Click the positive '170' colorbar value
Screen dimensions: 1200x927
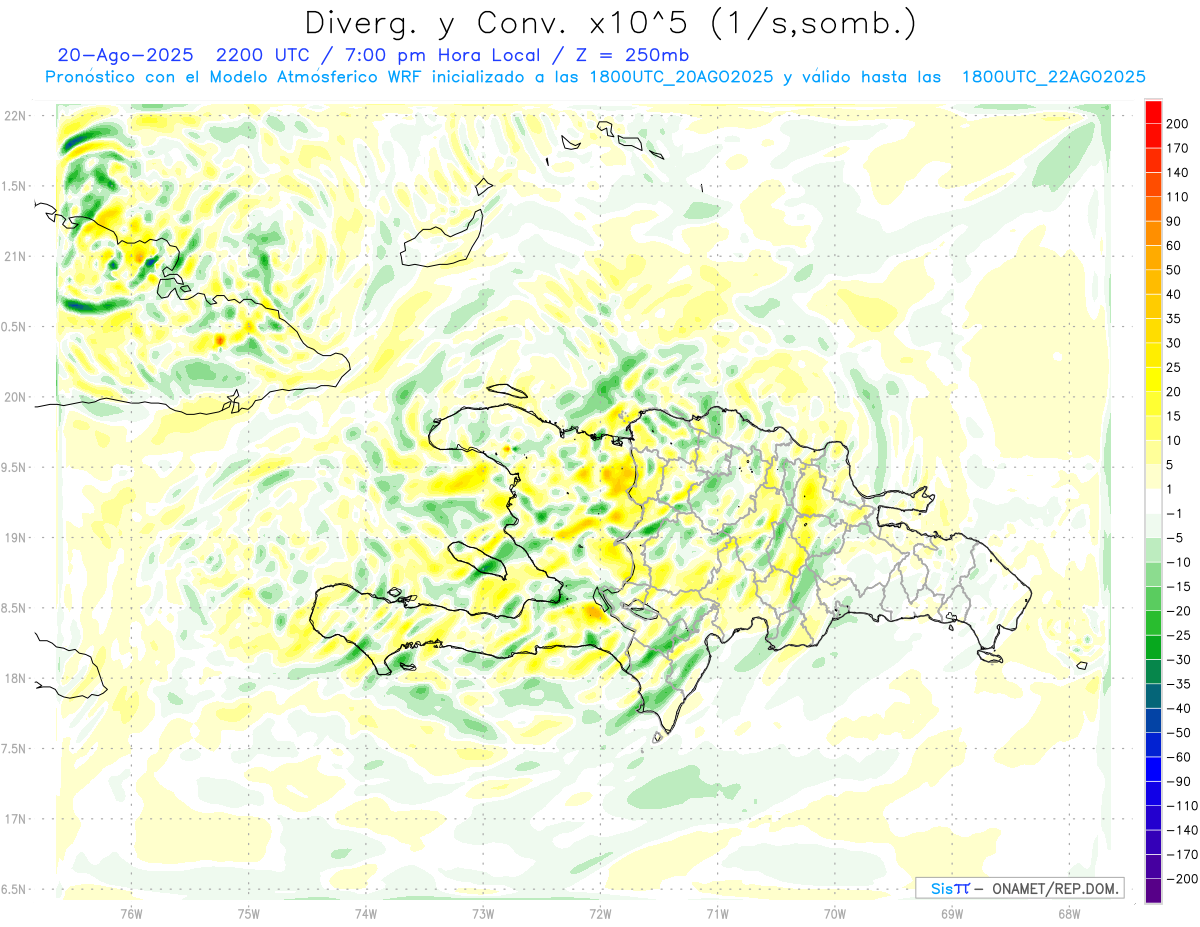[1177, 148]
